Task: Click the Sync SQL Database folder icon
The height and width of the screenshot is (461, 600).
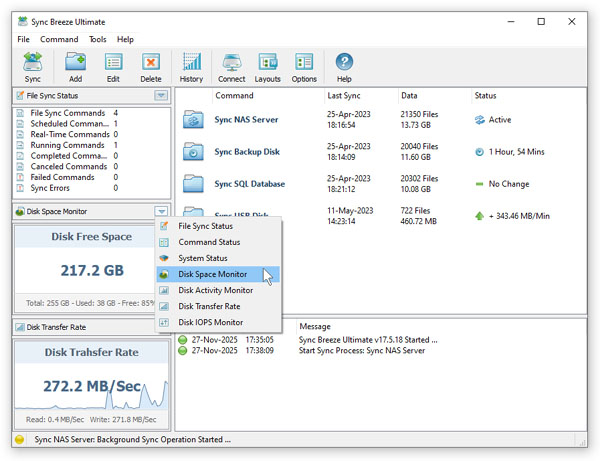Action: coord(193,184)
